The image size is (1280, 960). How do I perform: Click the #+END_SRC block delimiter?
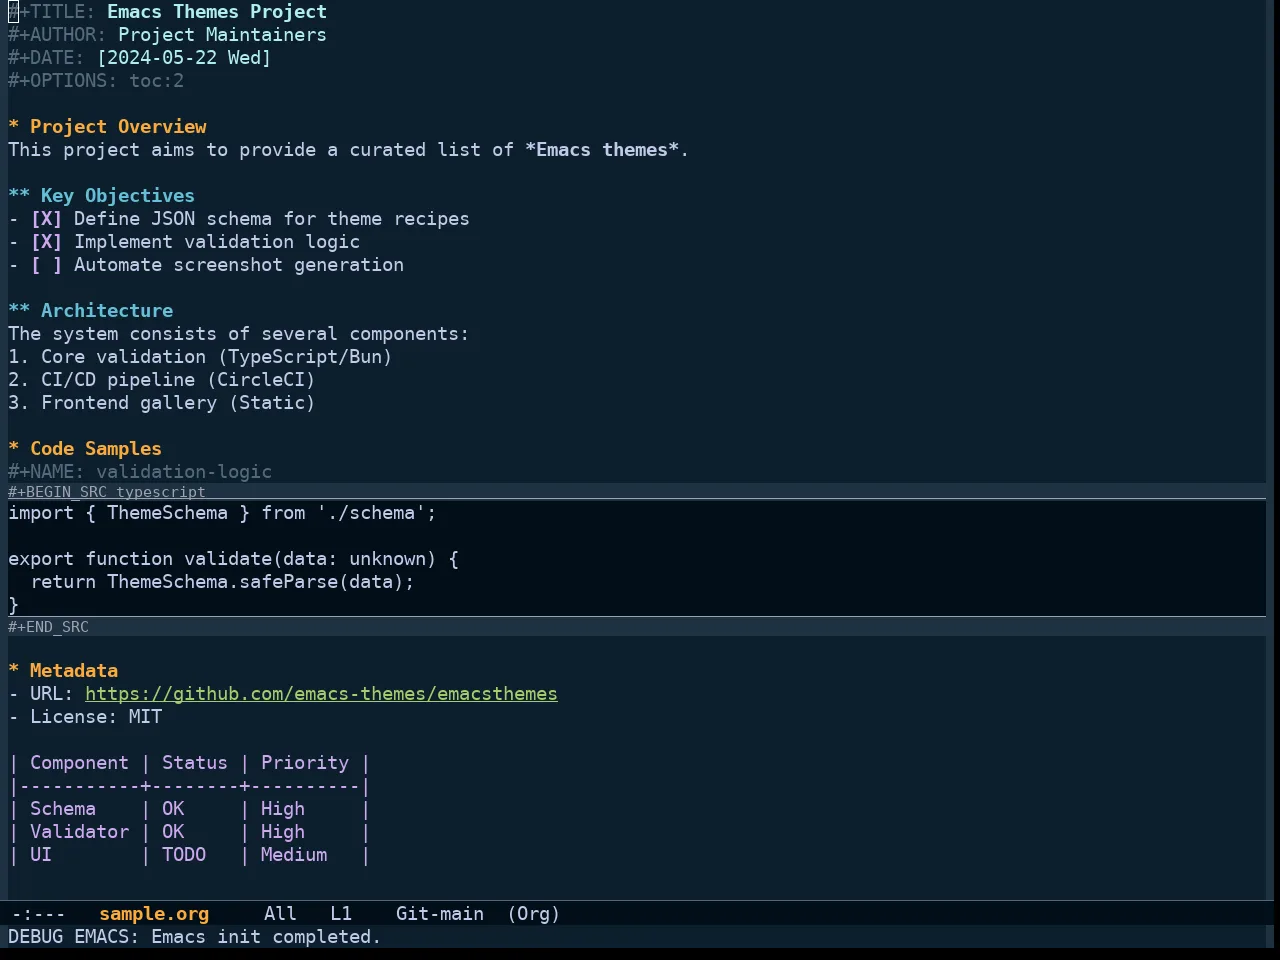click(48, 627)
